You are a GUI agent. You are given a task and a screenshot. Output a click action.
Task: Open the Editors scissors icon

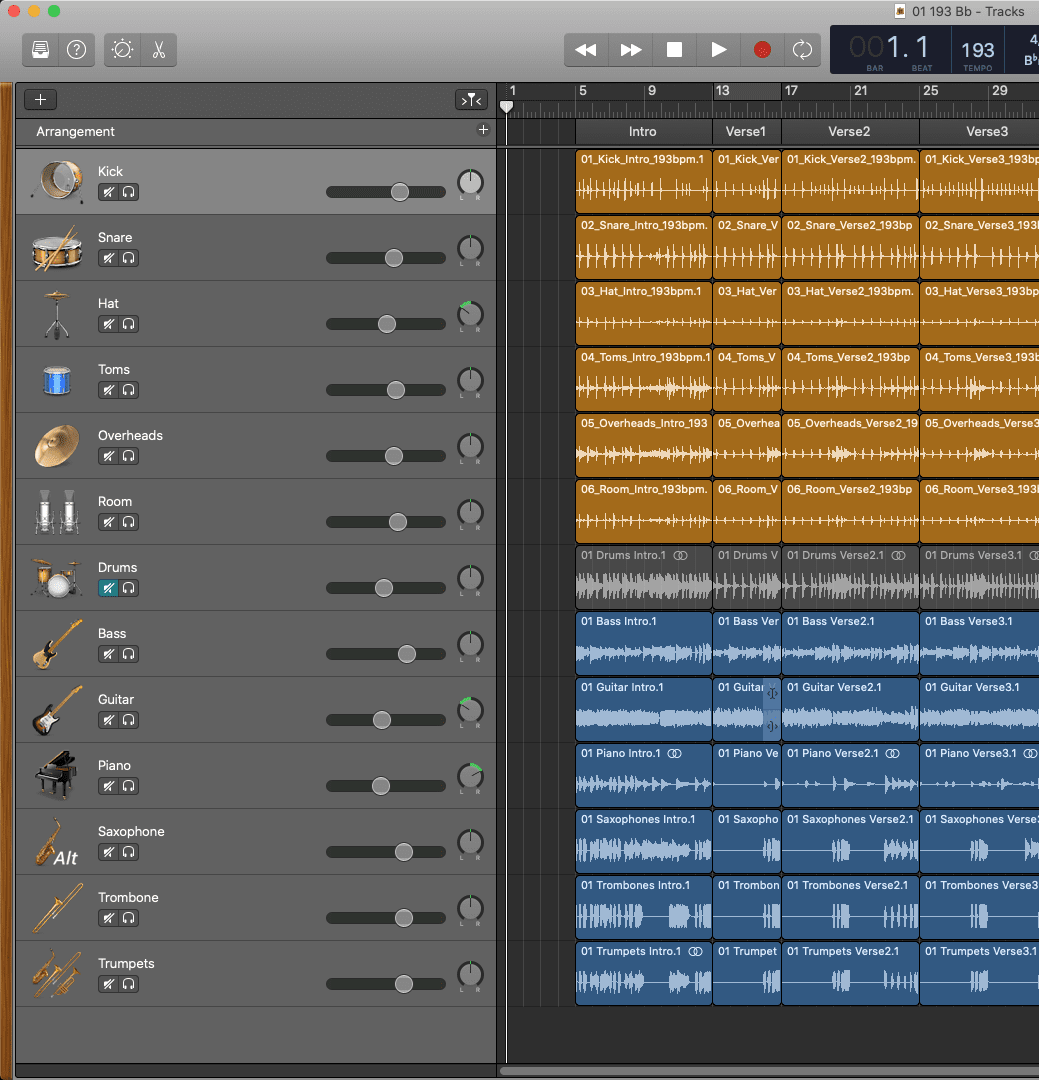[x=158, y=50]
